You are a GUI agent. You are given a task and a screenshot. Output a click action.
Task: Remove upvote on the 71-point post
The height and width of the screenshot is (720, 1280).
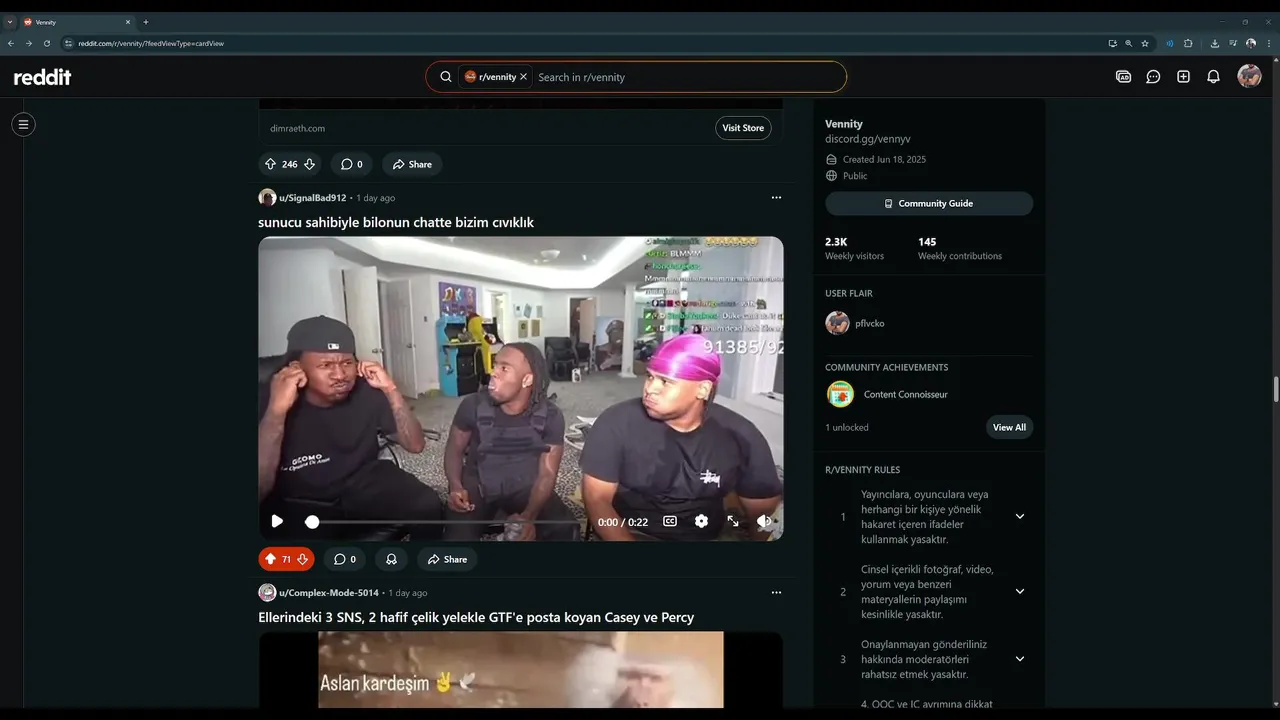point(270,559)
